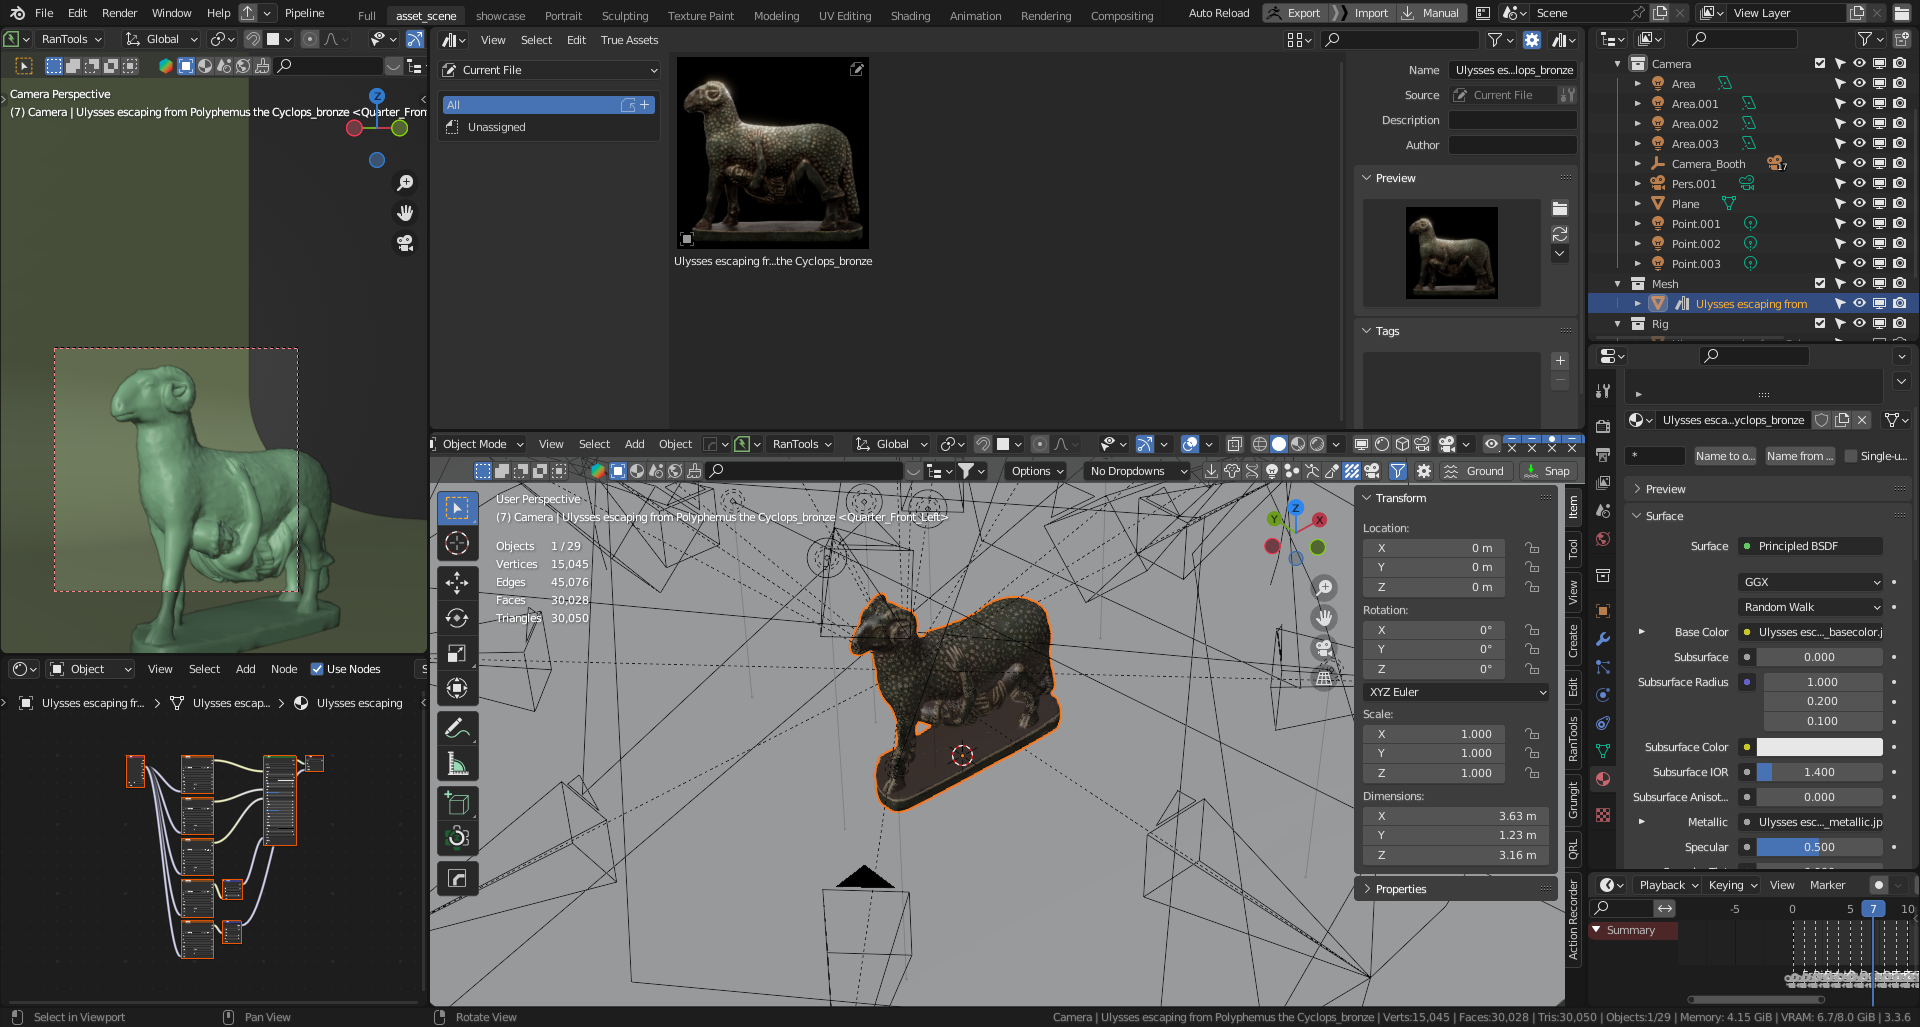
Task: Expand Base Color socket disclosure triangle
Action: [1641, 632]
